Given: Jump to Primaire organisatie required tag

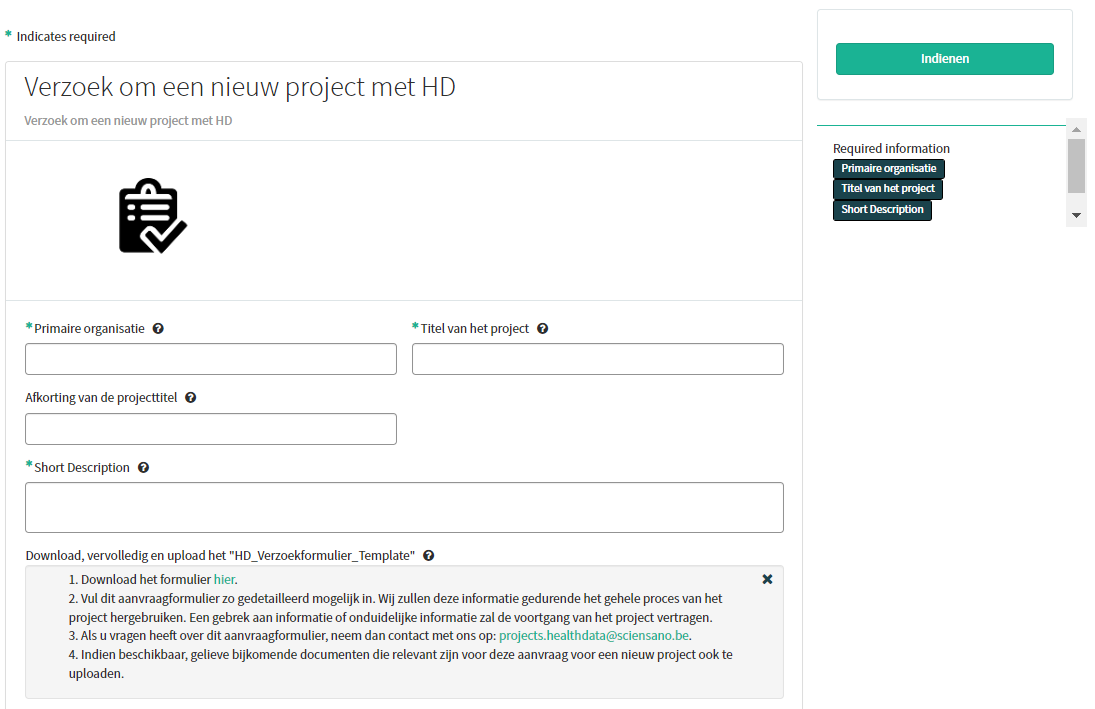Looking at the screenshot, I should pyautogui.click(x=888, y=169).
